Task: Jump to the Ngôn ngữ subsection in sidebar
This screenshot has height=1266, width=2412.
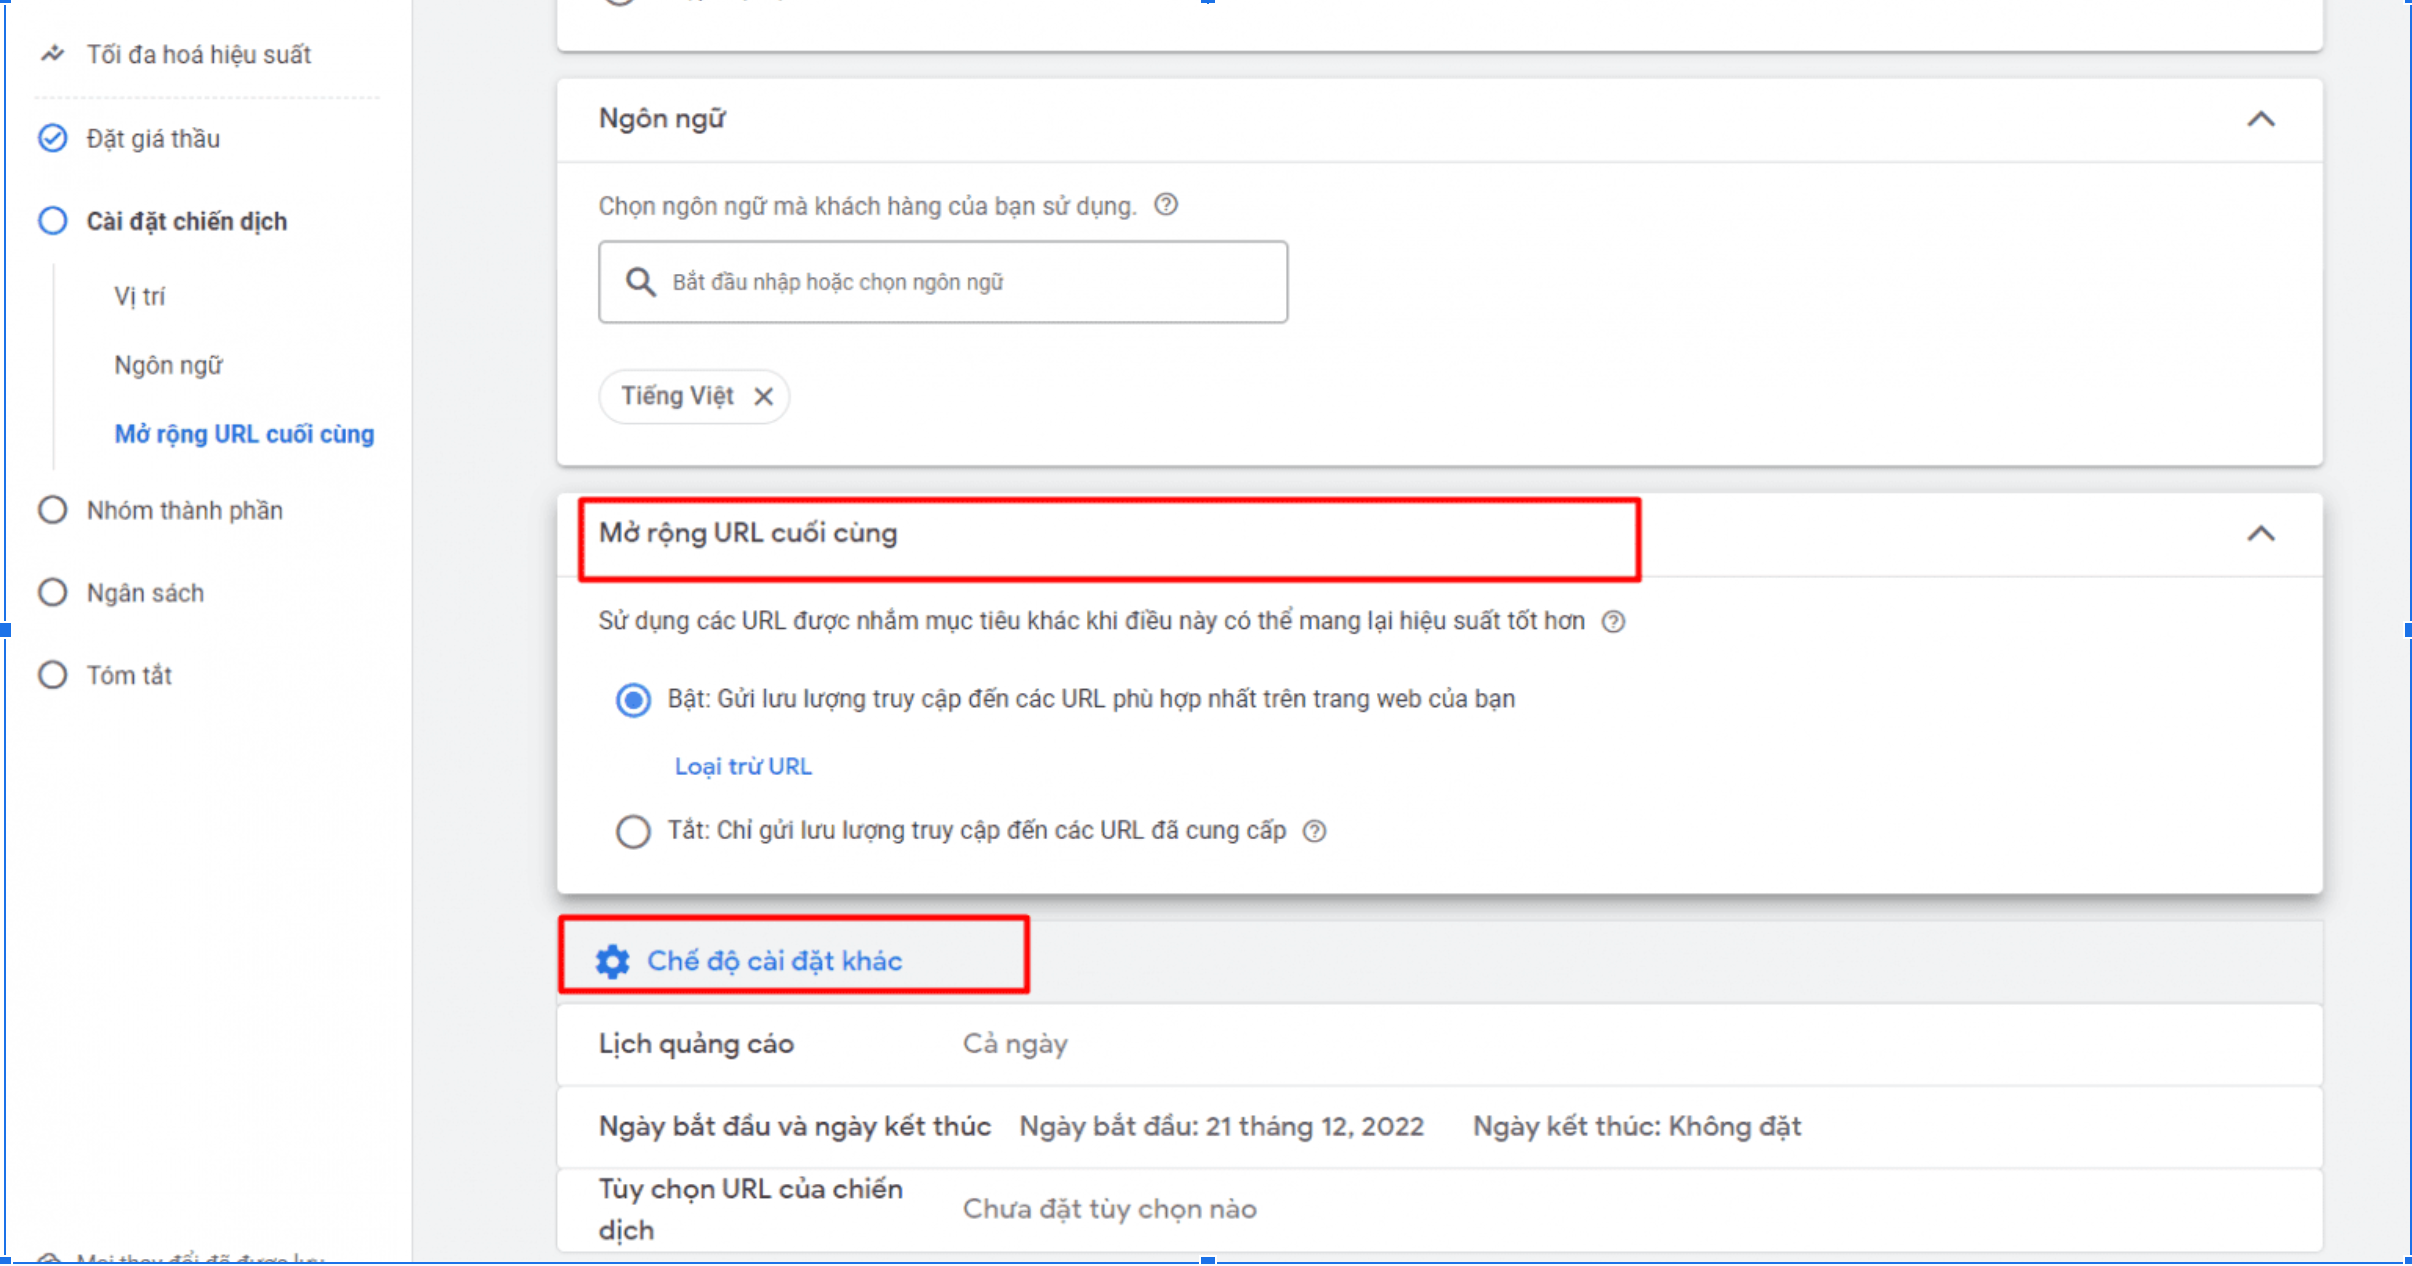Action: coord(168,365)
